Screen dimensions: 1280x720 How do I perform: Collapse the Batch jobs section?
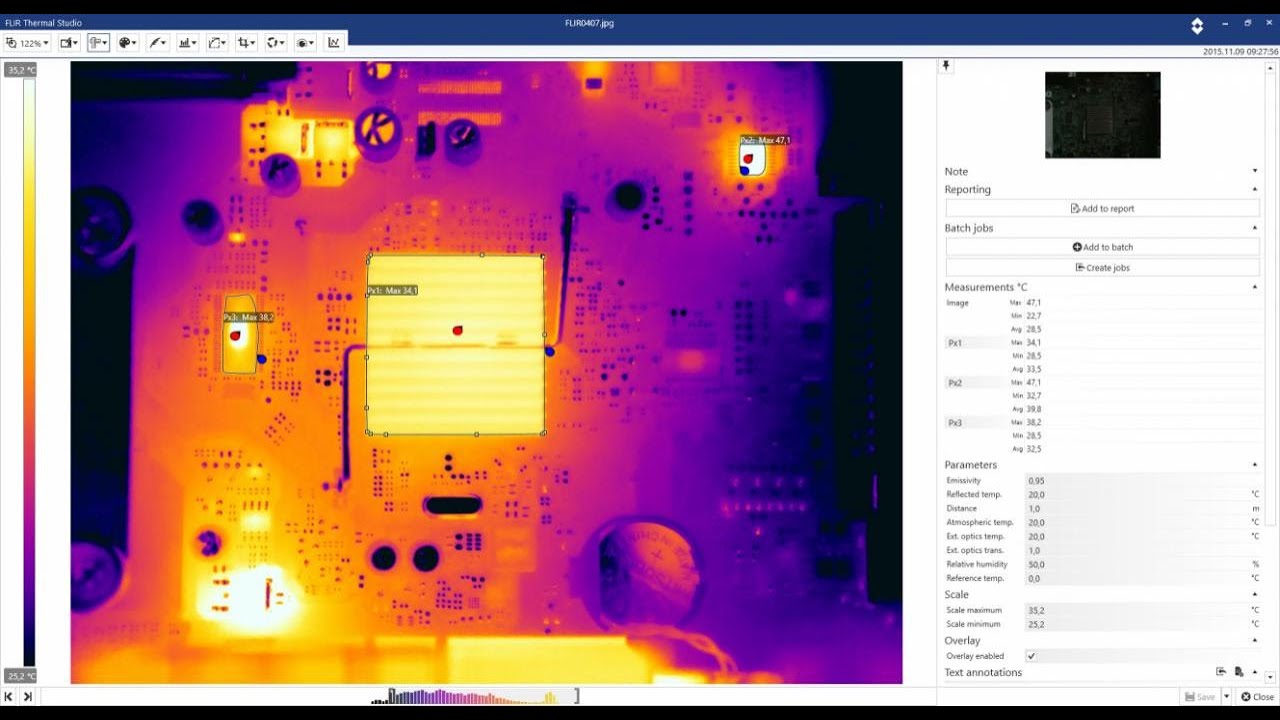pyautogui.click(x=1255, y=228)
